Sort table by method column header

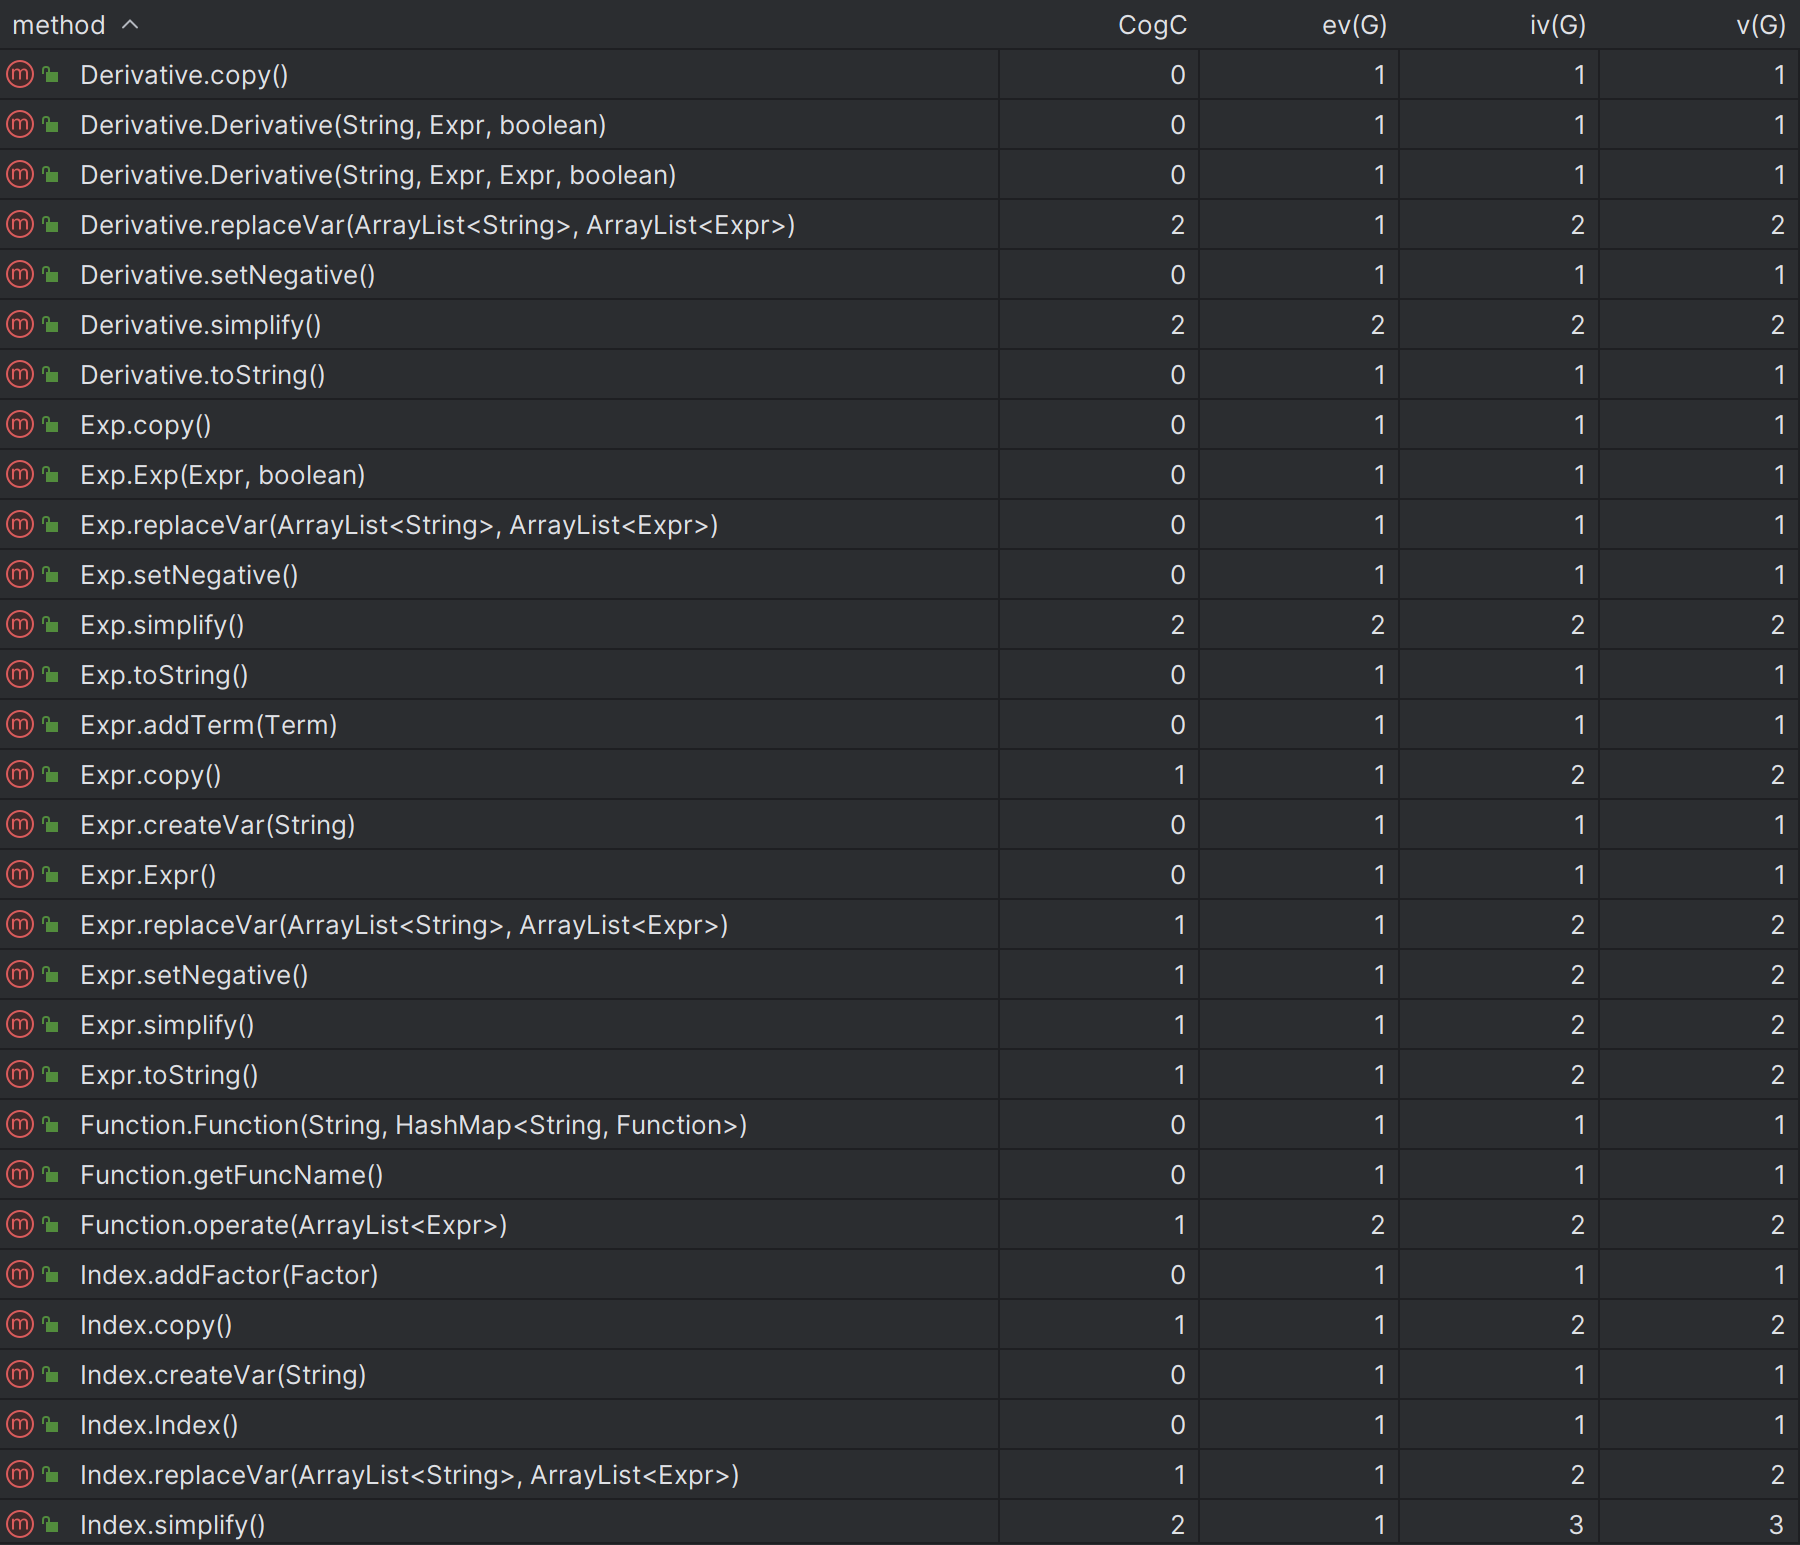pos(59,25)
